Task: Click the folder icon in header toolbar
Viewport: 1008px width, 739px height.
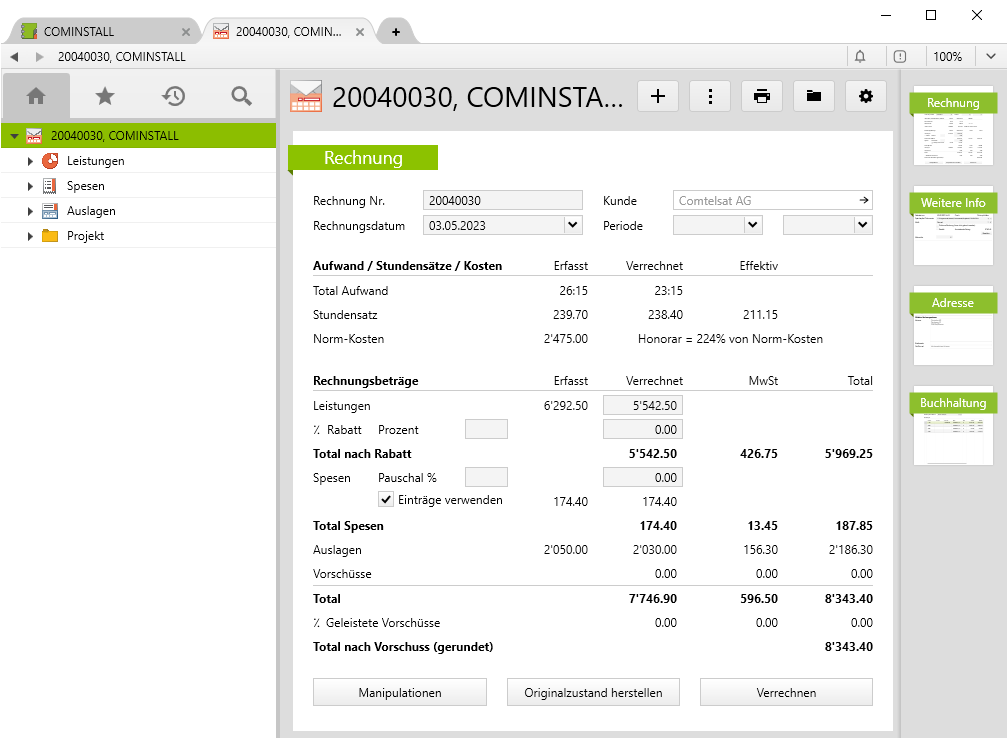Action: 814,96
